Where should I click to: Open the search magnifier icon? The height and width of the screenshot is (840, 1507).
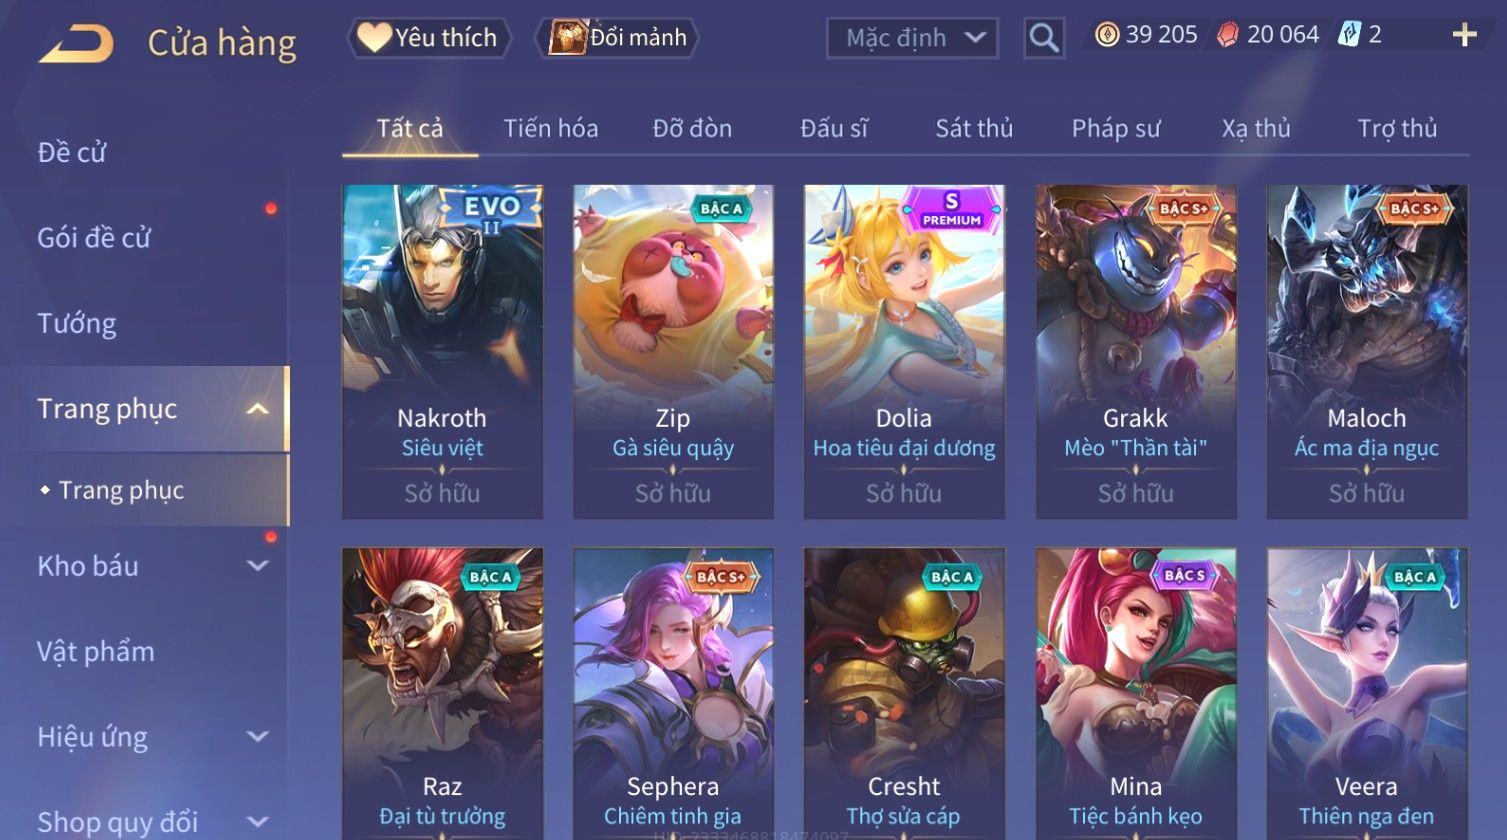[1044, 38]
